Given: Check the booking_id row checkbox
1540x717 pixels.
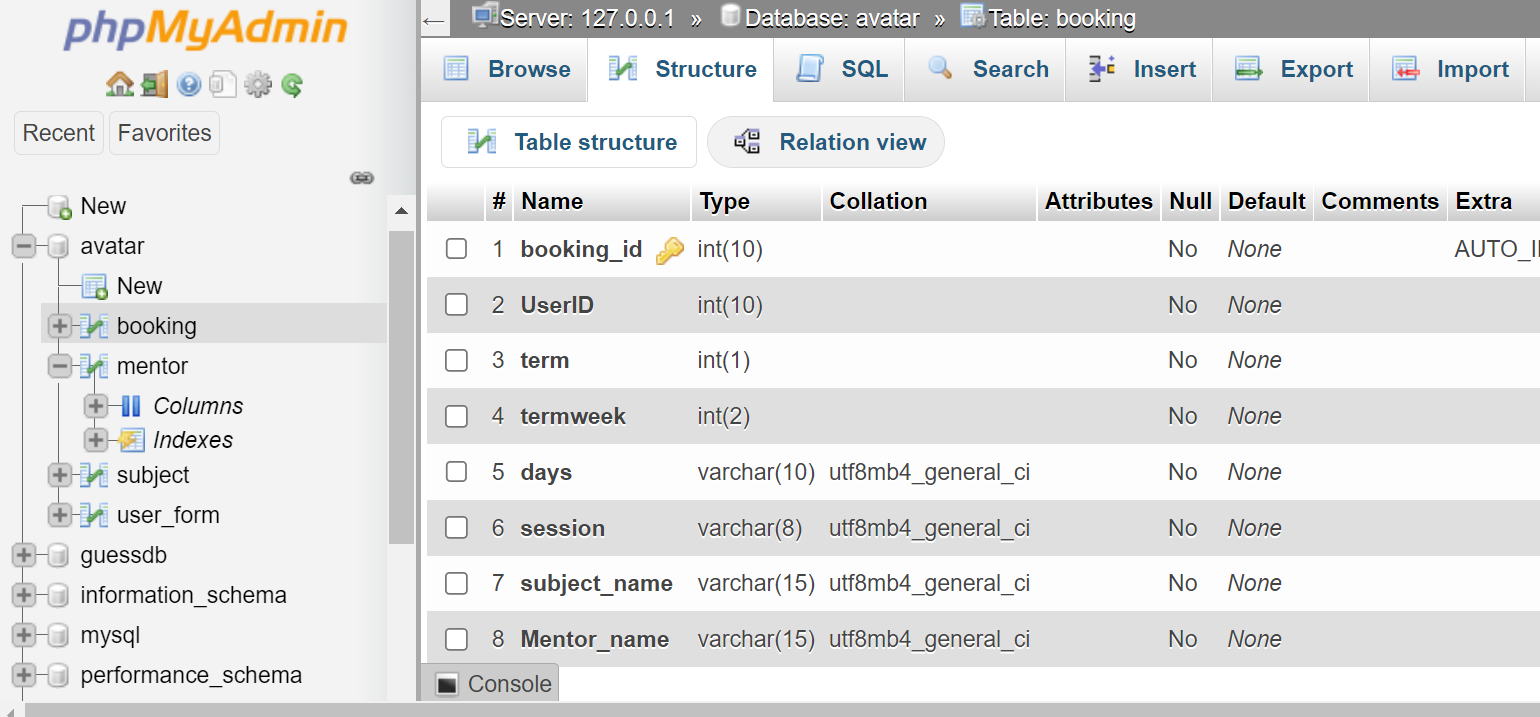Looking at the screenshot, I should coord(457,249).
